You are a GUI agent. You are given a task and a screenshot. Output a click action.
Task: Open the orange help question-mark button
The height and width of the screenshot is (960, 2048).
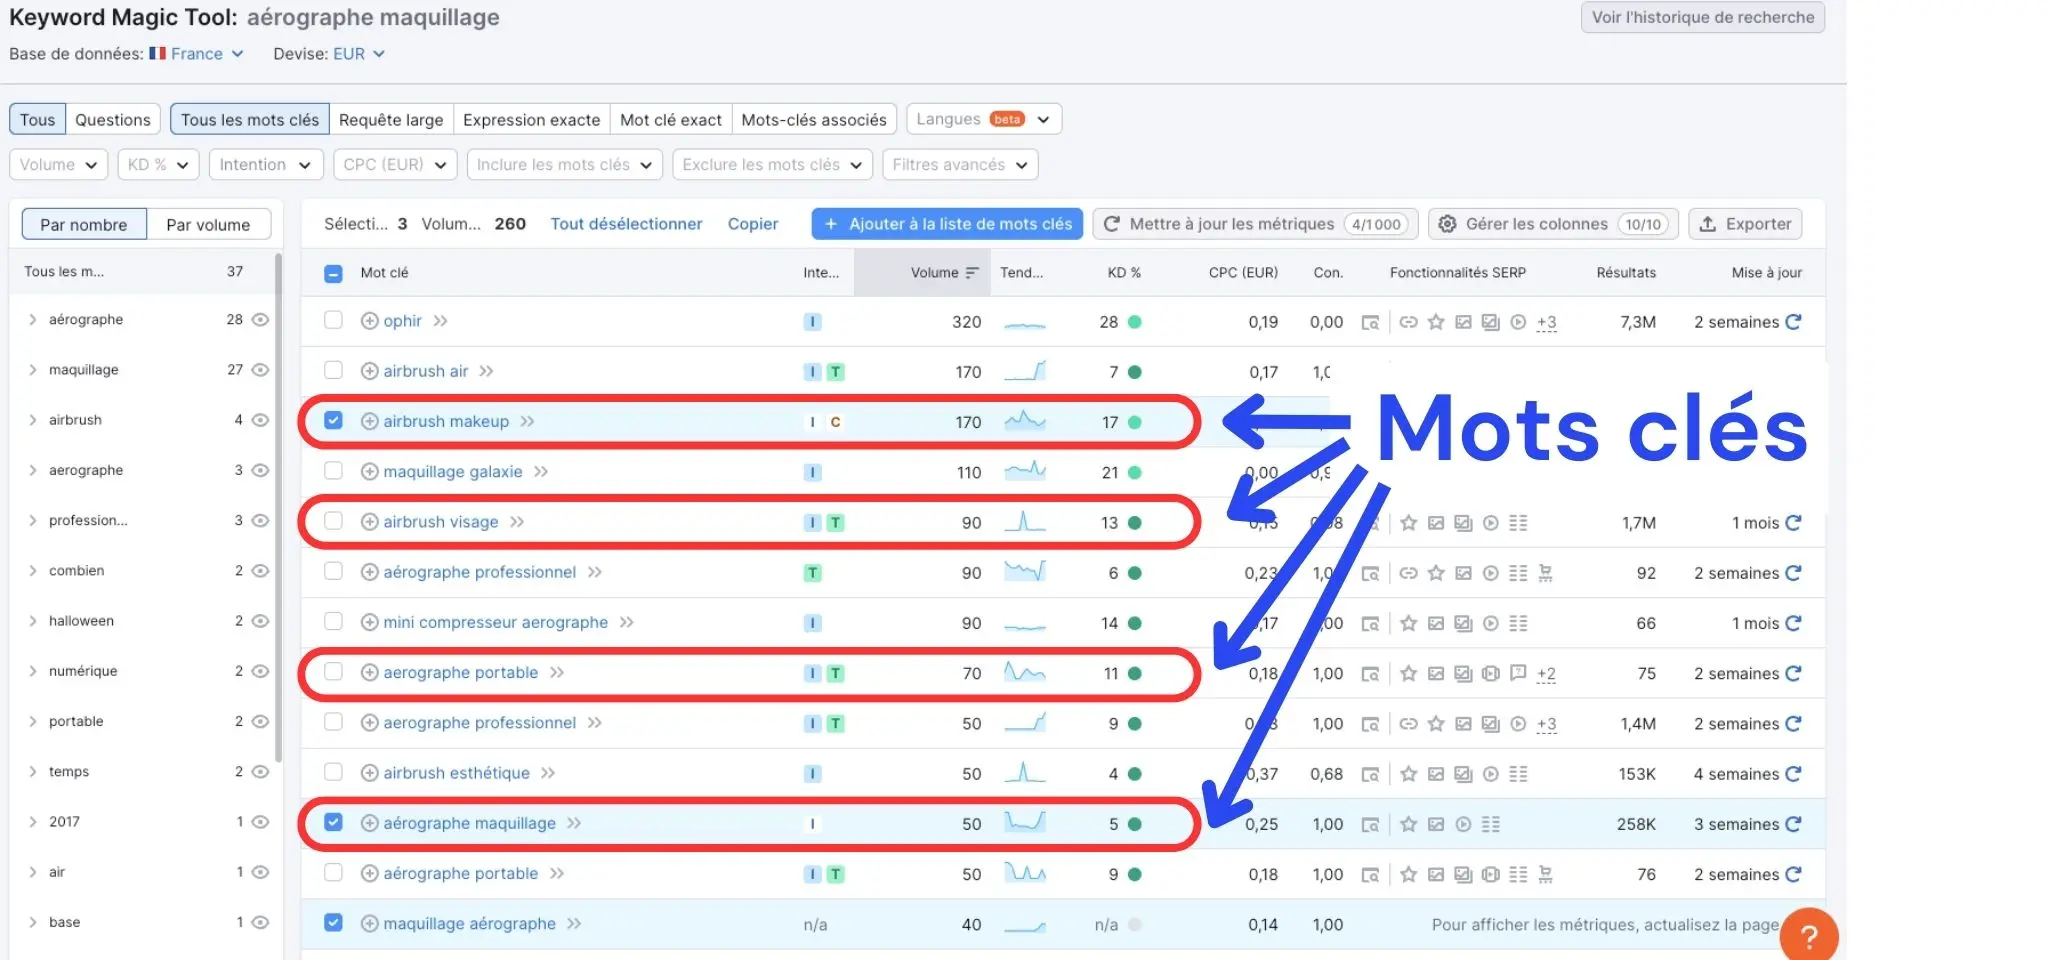(x=1808, y=936)
